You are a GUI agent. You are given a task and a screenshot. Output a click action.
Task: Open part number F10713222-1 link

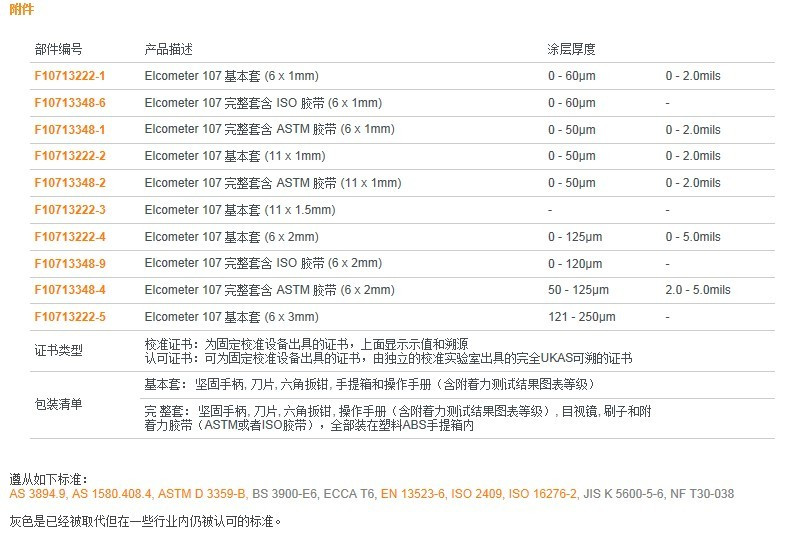coord(69,76)
